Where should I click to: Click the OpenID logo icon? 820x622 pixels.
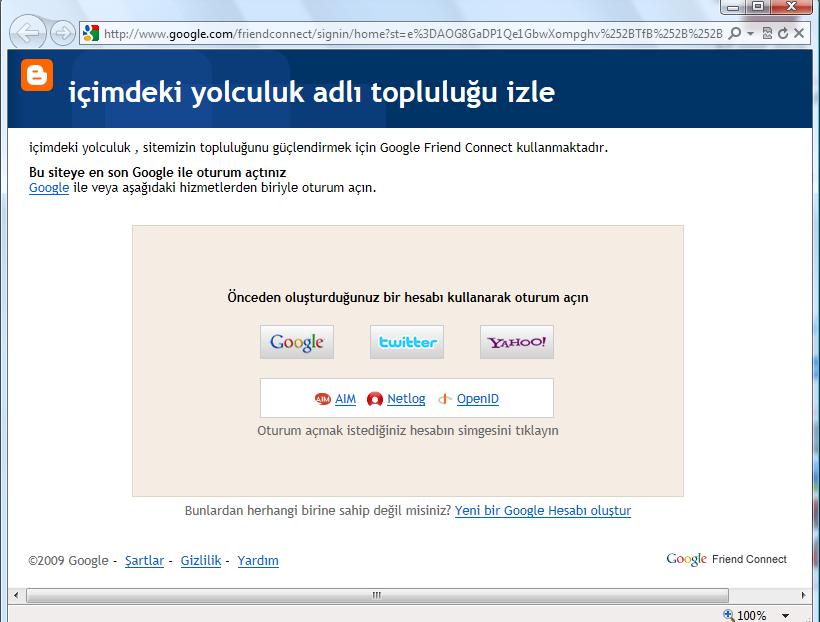(445, 399)
